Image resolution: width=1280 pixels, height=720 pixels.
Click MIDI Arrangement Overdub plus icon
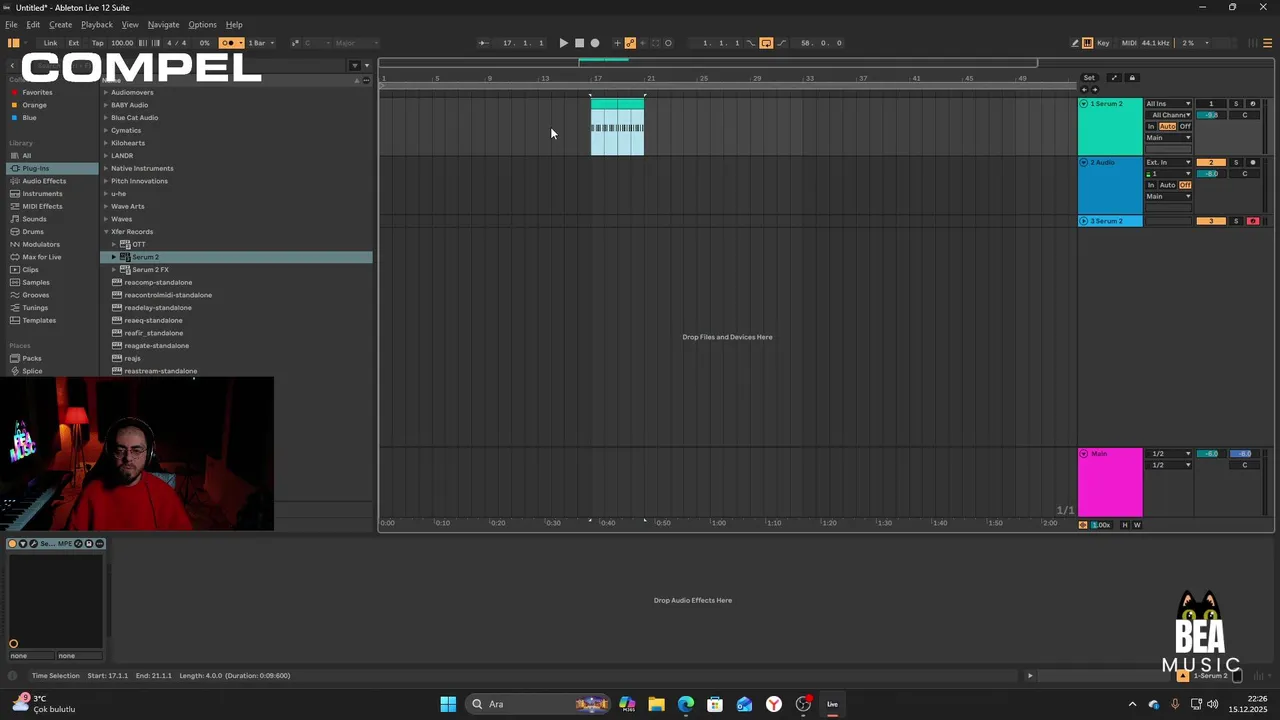tap(617, 43)
